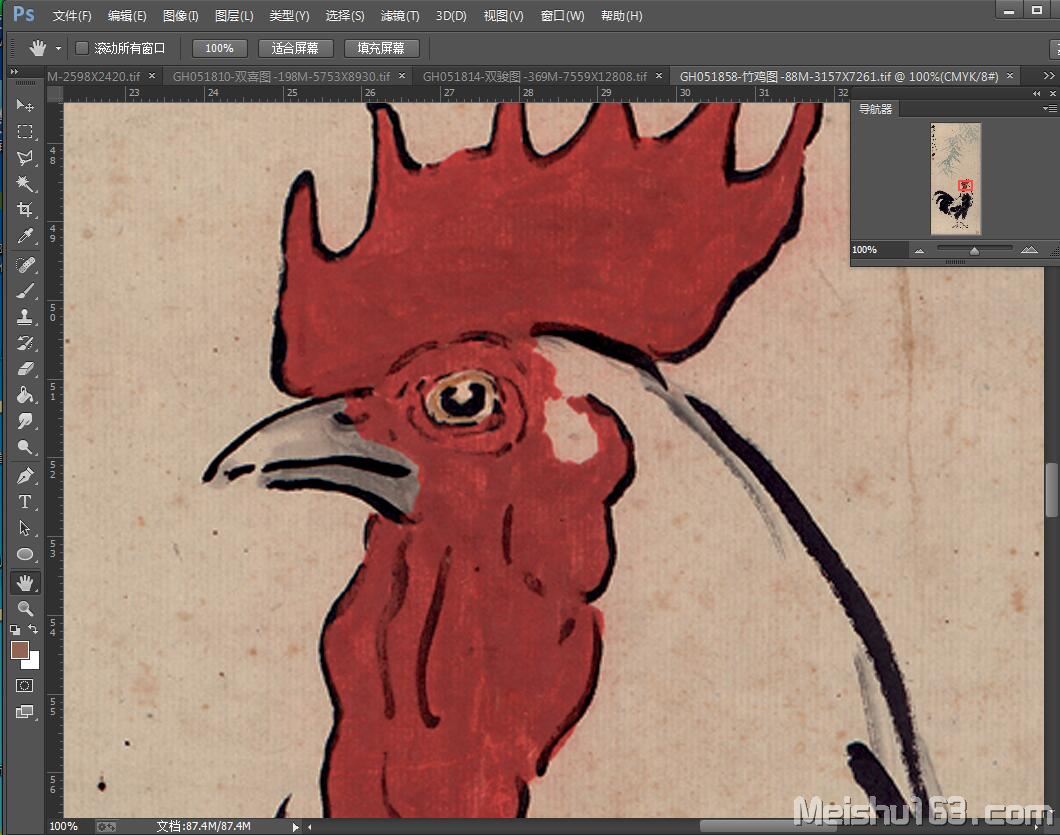Open the 滤镜(T) menu
The image size is (1060, 835).
tap(400, 16)
